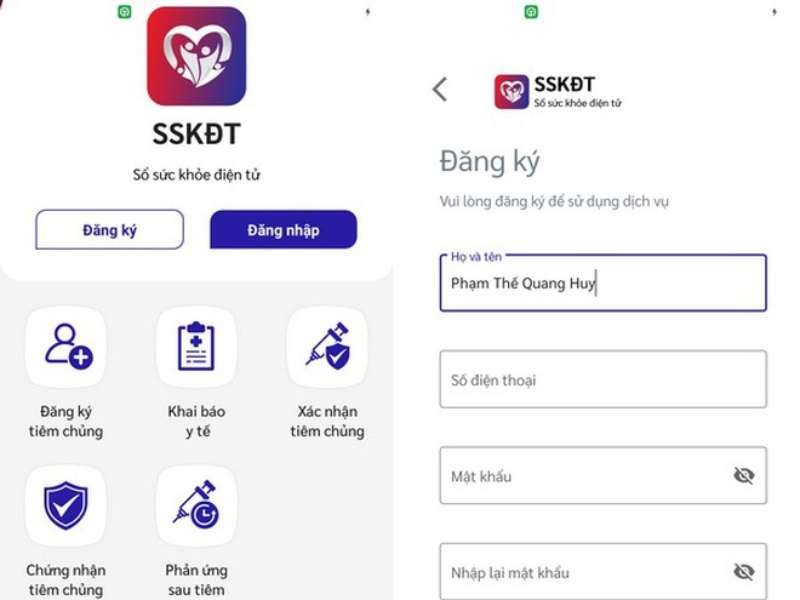Open Đăng ký tiêm chủng icon
The image size is (800, 600).
(66, 346)
